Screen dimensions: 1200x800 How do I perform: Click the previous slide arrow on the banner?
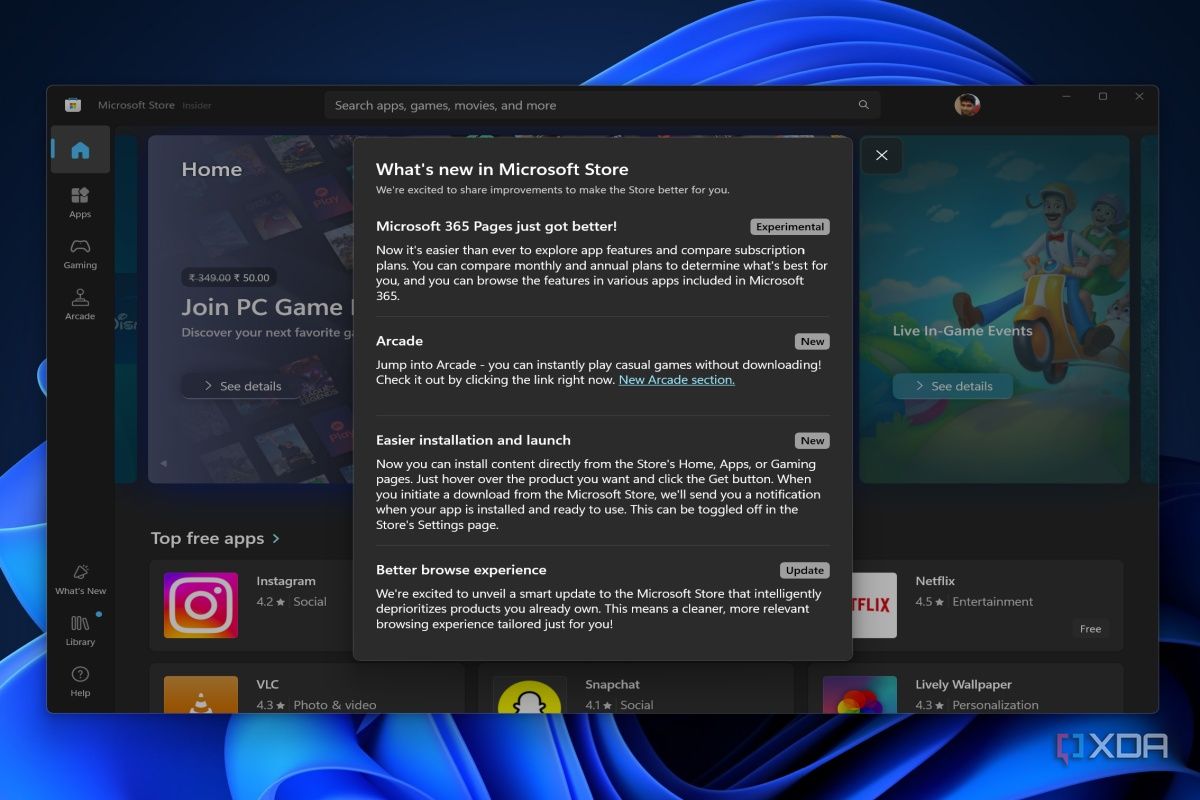tap(163, 463)
